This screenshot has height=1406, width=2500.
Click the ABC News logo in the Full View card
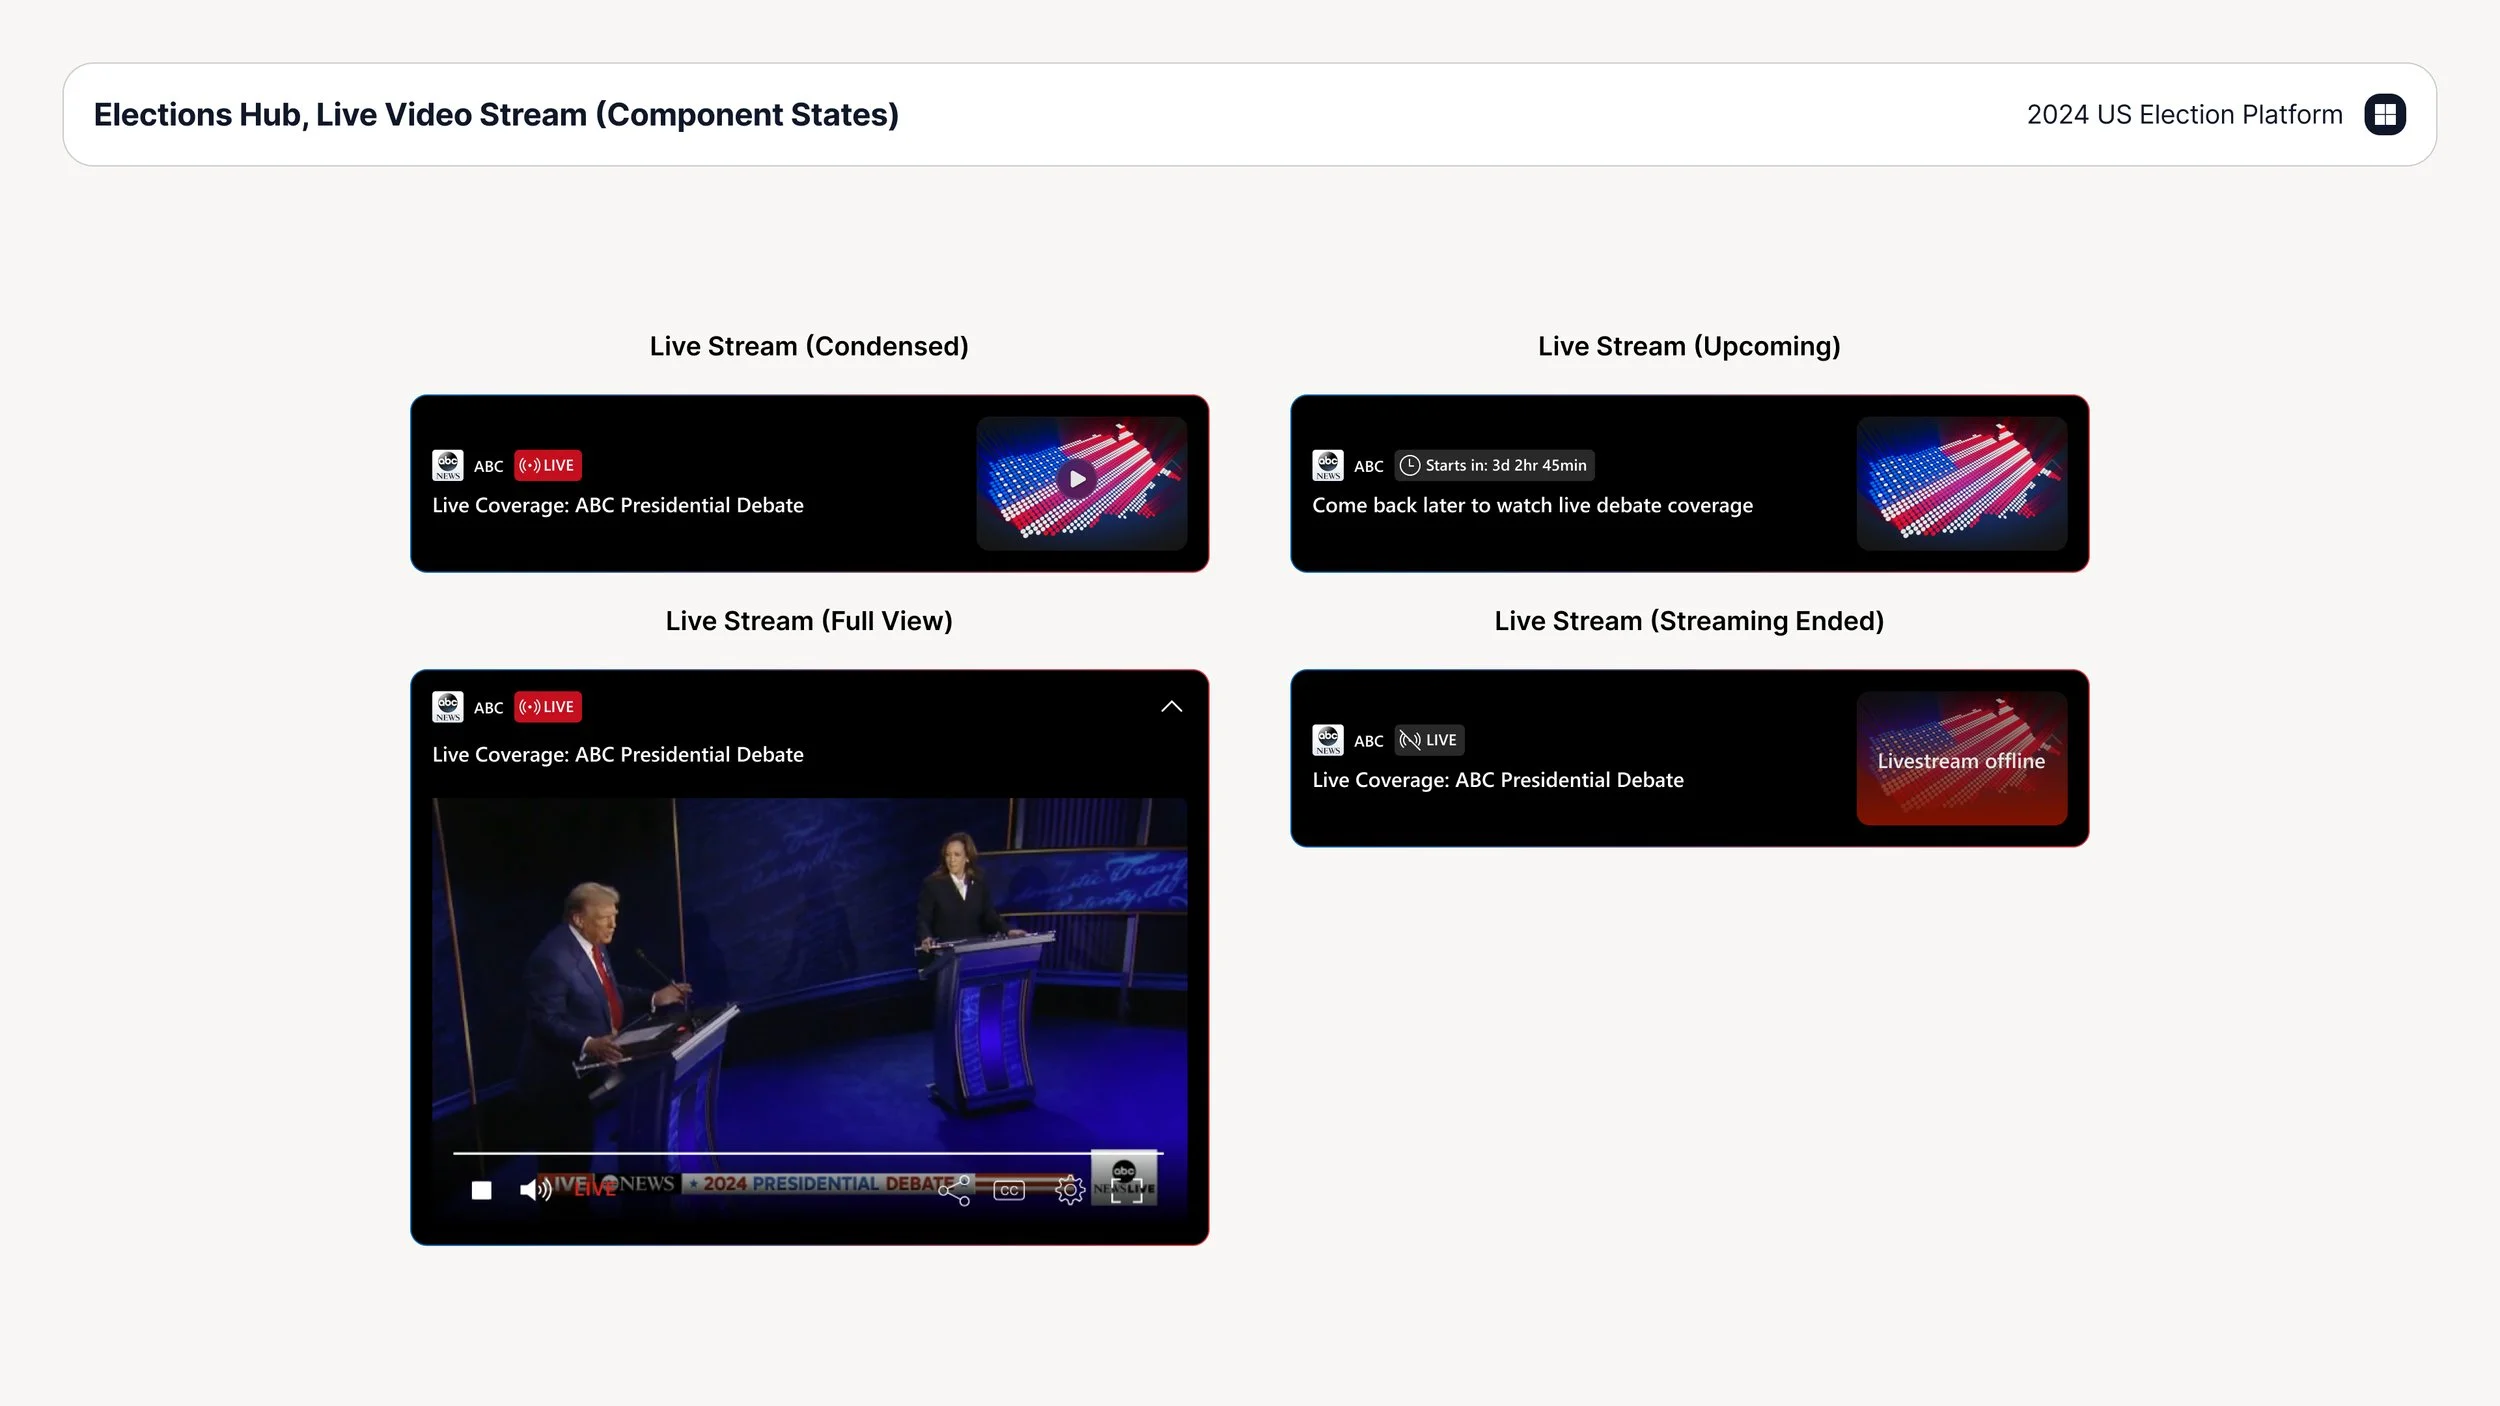point(448,707)
